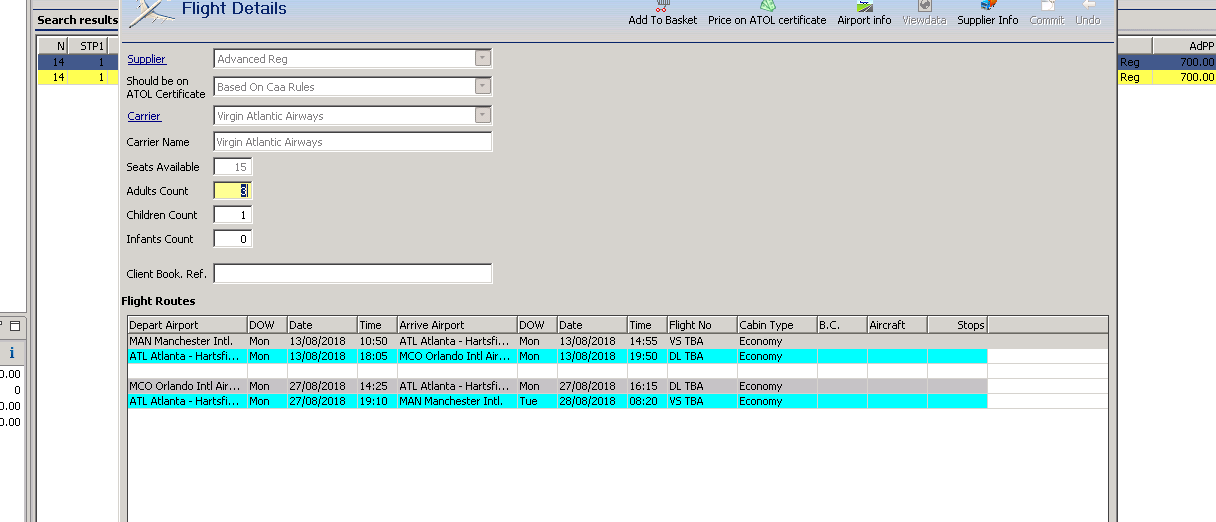Click the Seats Available field
Viewport: 1216px width, 522px height.
click(x=233, y=167)
